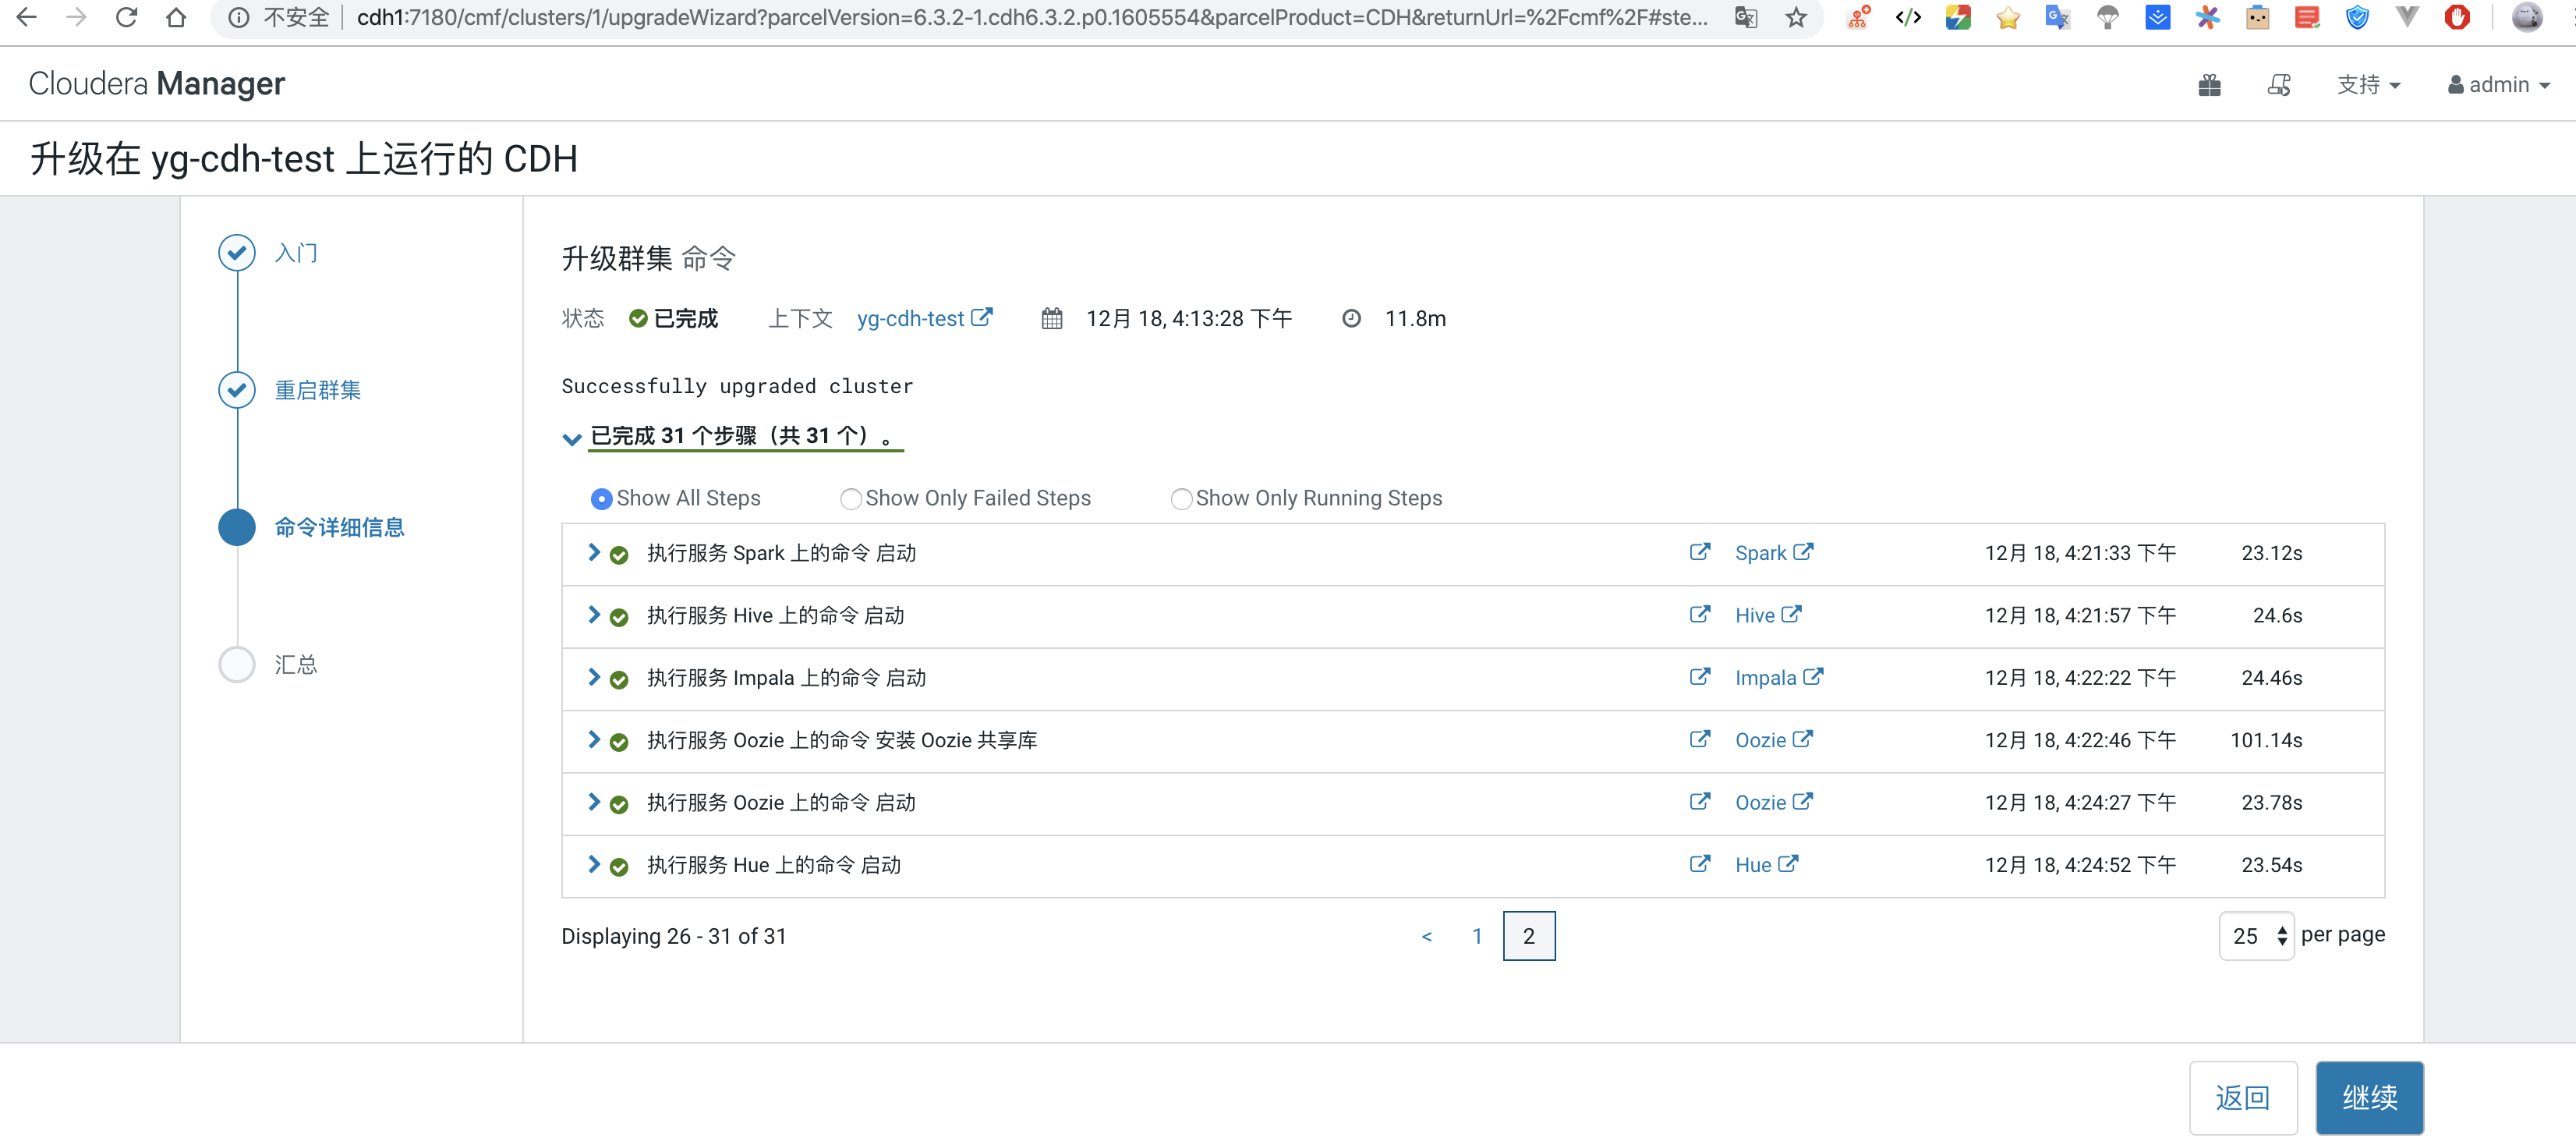Click the code brackets extension icon
Viewport: 2576px width, 1145px height.
tap(1908, 17)
